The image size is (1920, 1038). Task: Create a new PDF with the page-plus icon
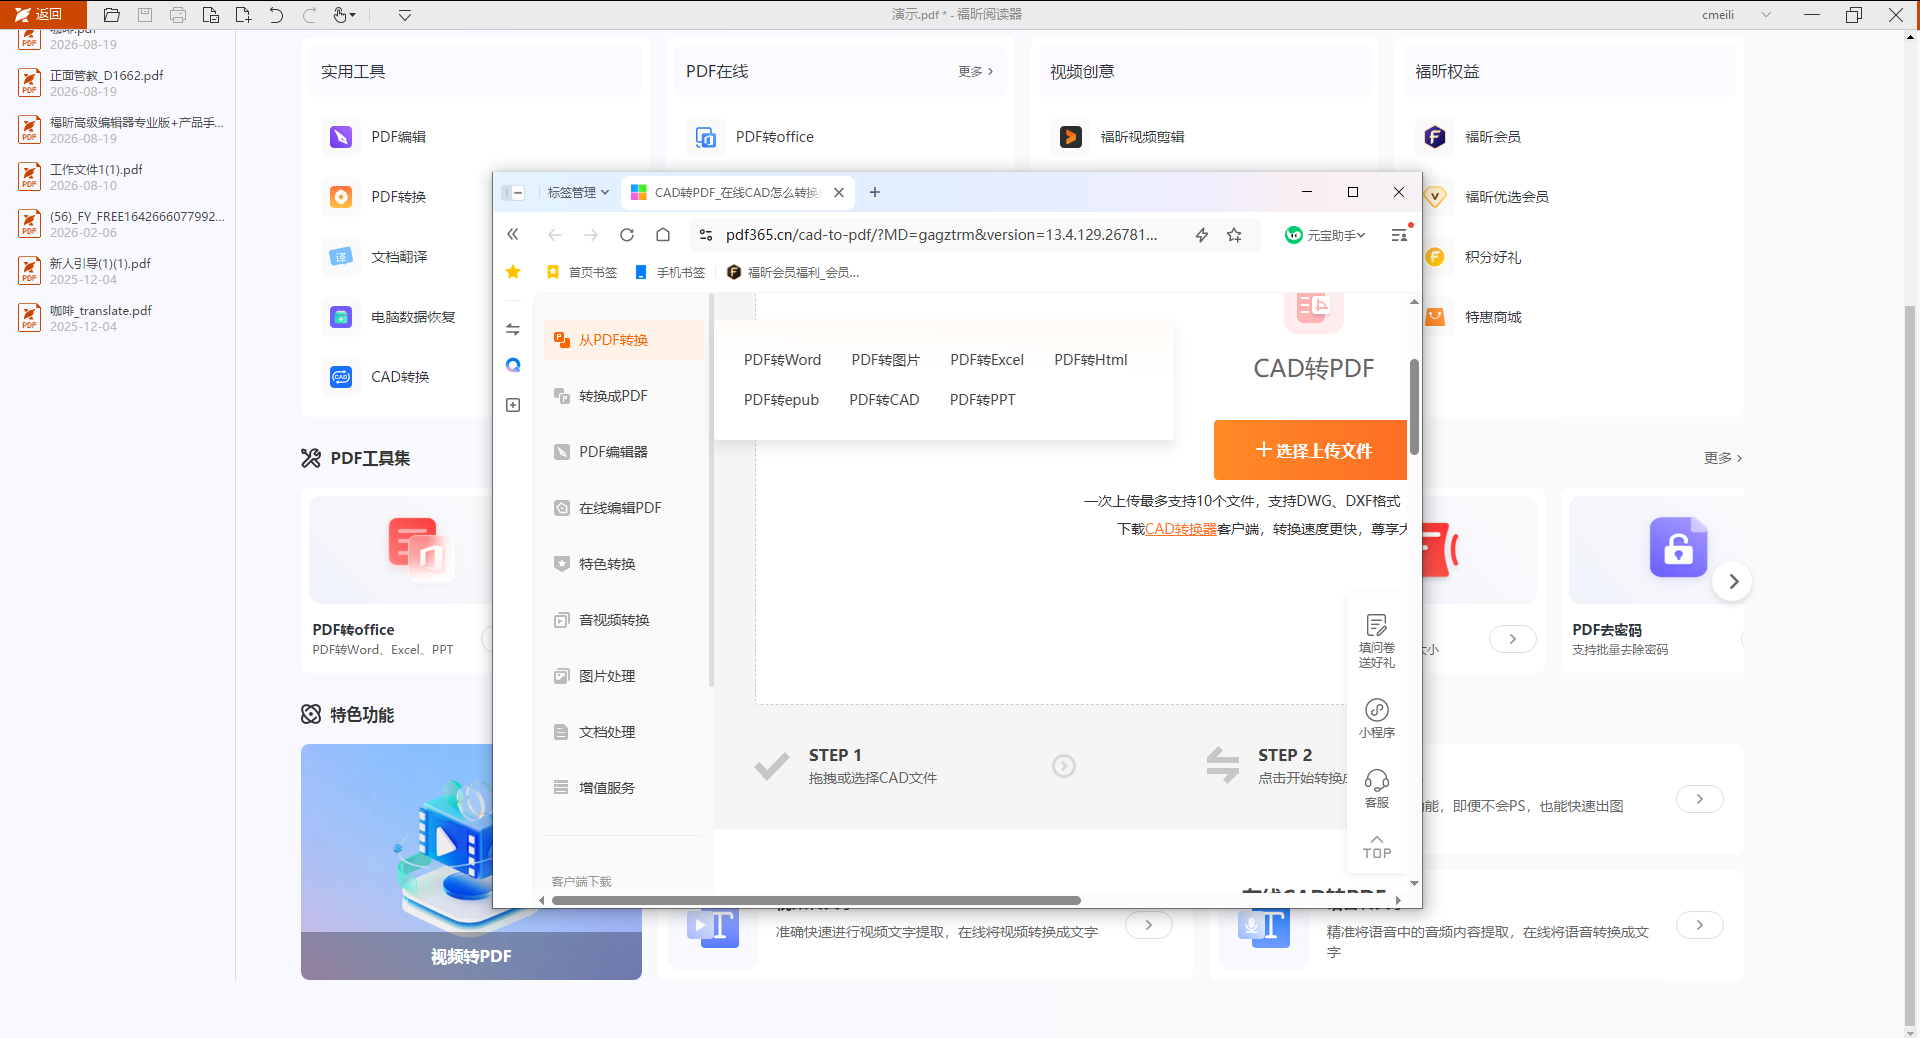[x=243, y=15]
